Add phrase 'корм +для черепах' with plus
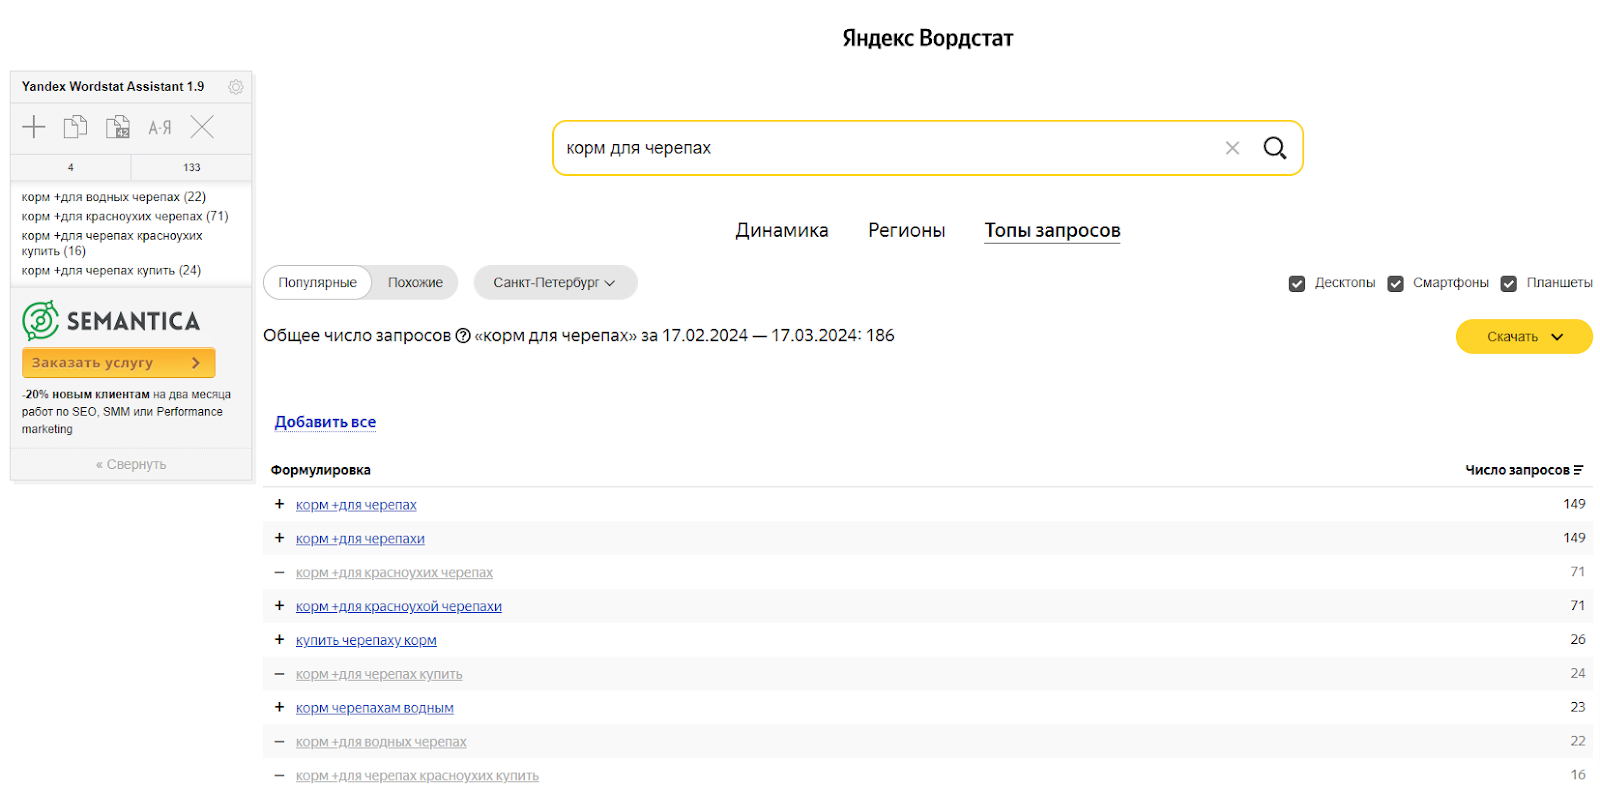 (279, 504)
